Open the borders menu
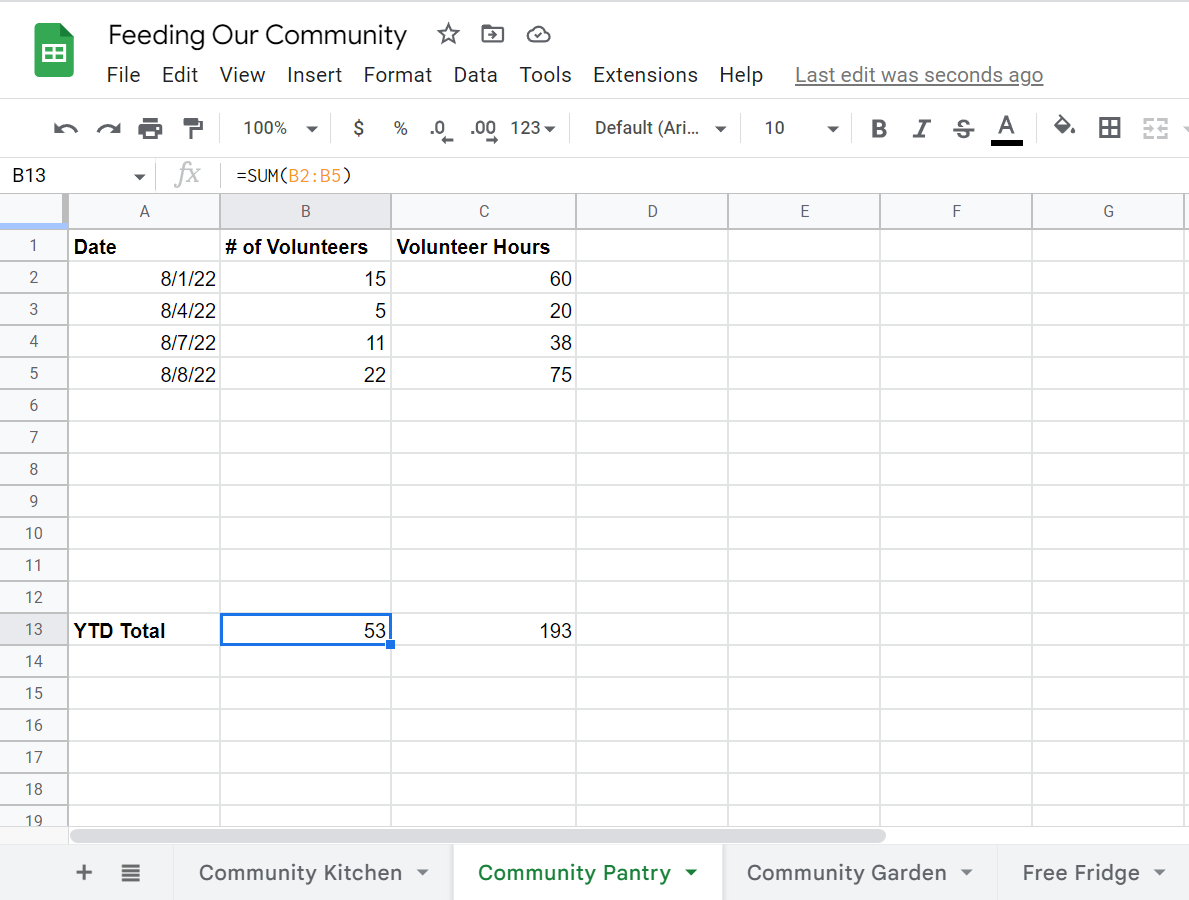 coord(1110,128)
